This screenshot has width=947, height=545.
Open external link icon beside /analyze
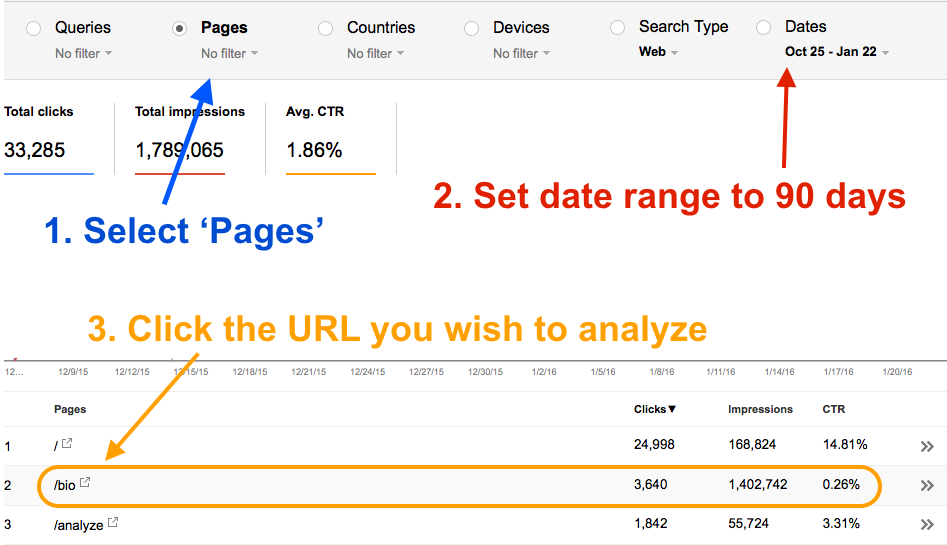[113, 522]
